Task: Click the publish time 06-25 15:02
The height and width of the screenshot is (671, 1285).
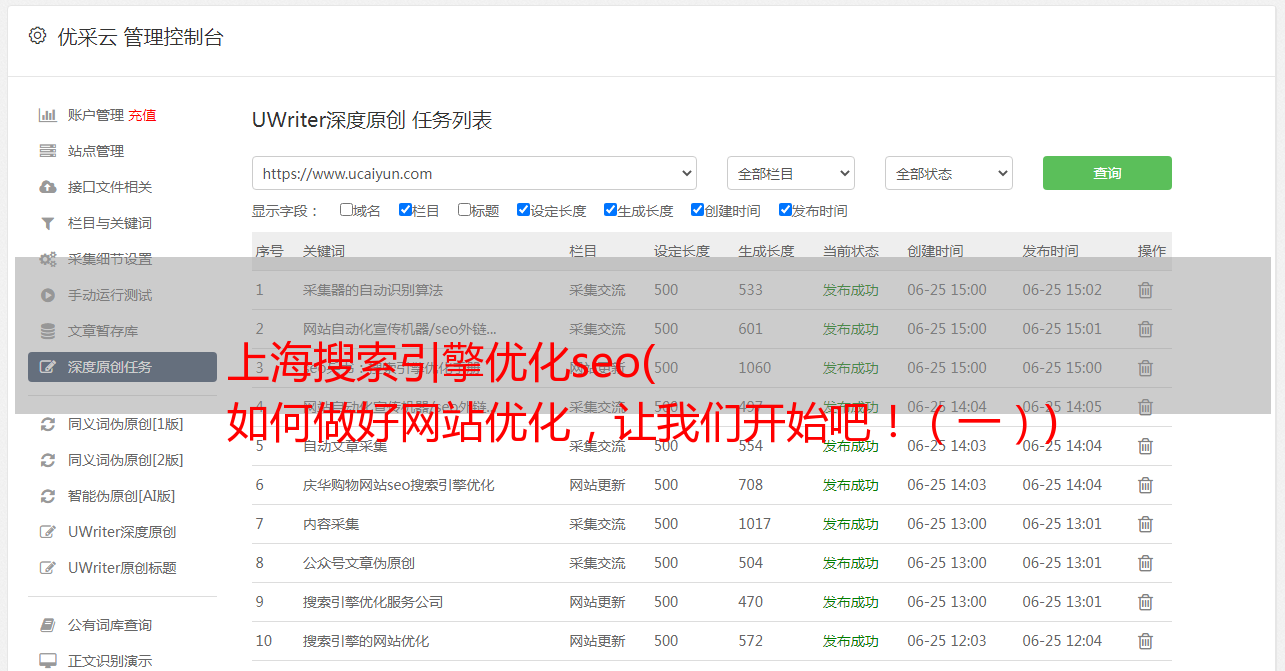Action: [1062, 290]
